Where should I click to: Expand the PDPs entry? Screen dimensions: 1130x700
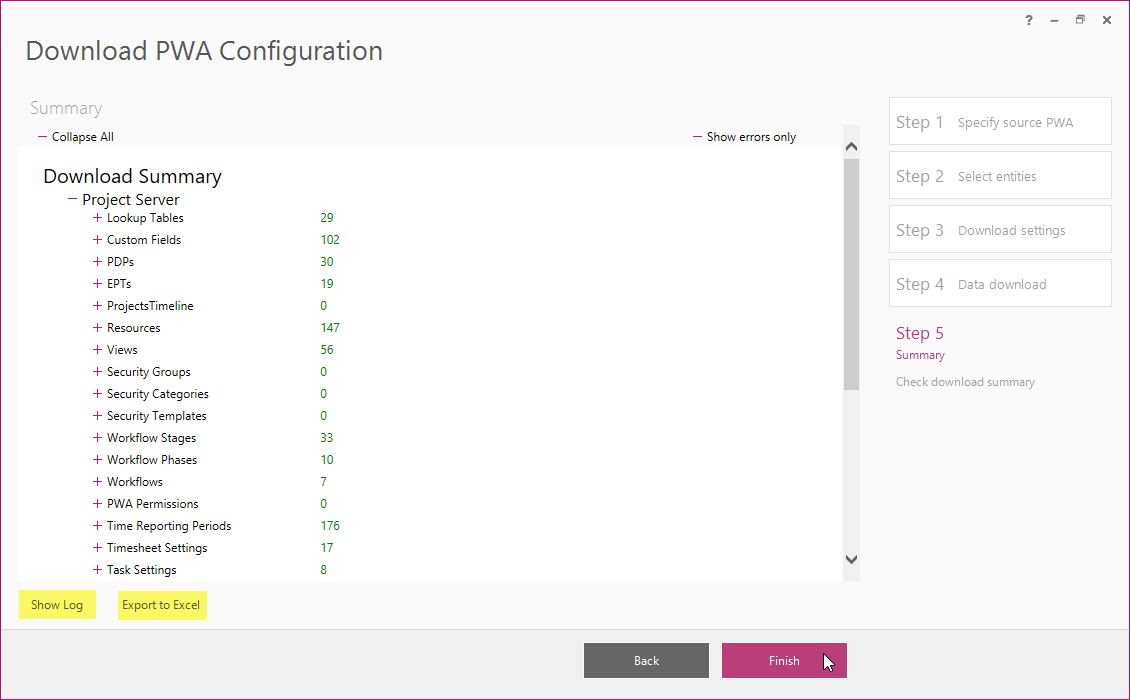point(97,262)
